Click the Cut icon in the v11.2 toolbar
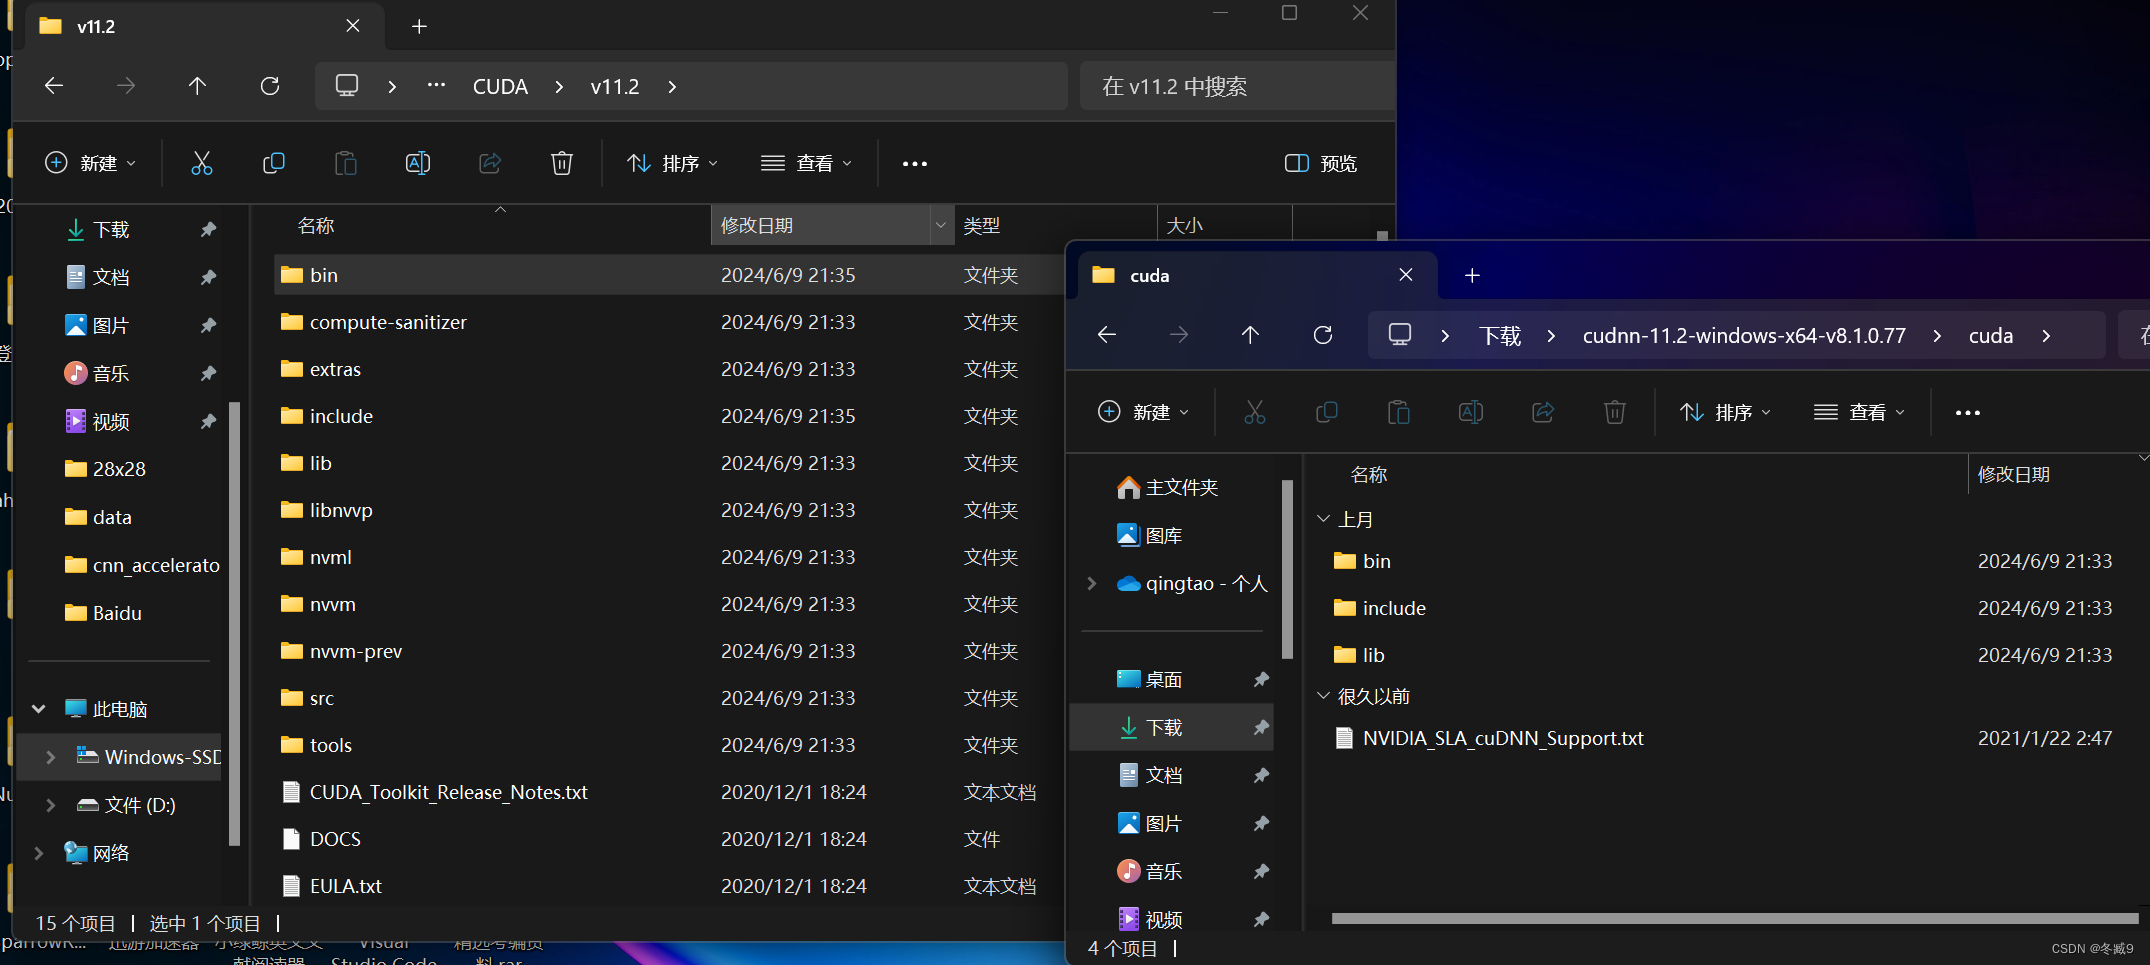Image resolution: width=2150 pixels, height=965 pixels. (201, 162)
